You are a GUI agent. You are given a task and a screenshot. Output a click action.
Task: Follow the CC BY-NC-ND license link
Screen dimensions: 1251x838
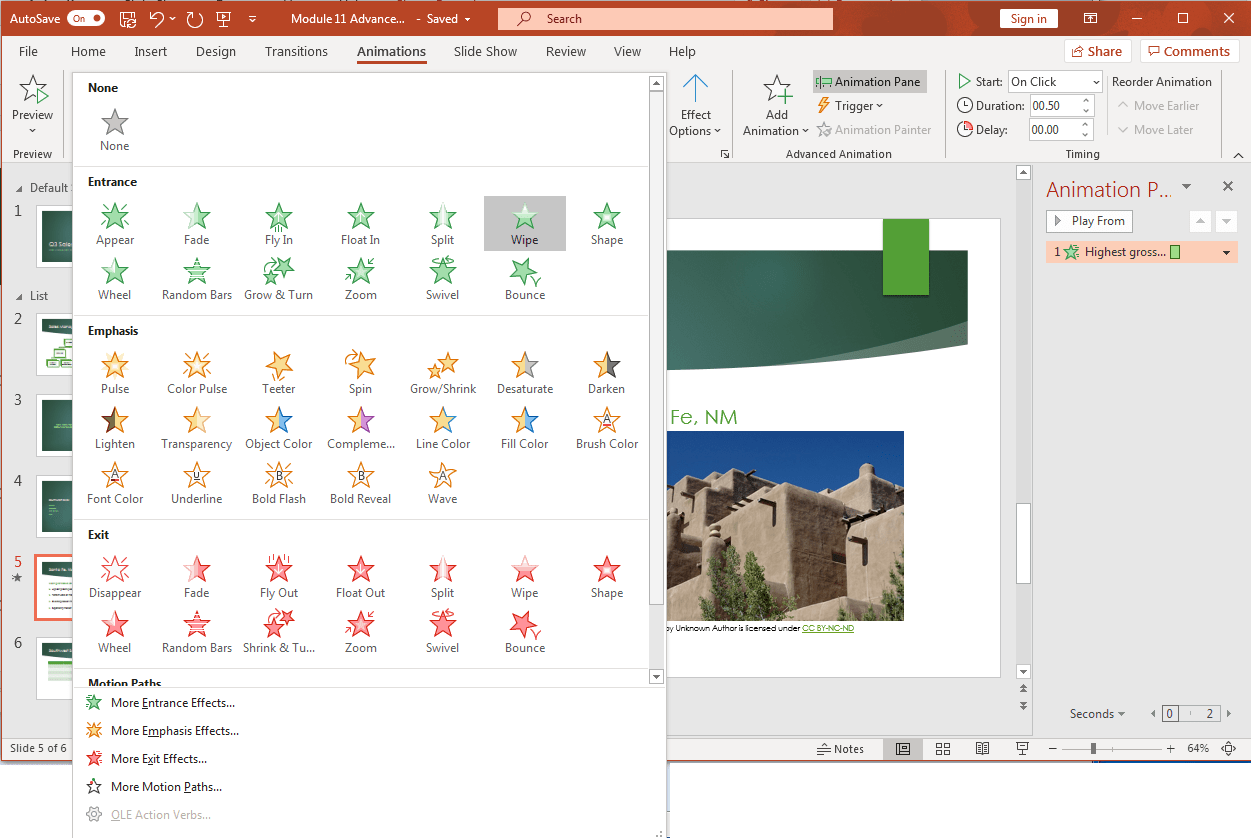828,628
